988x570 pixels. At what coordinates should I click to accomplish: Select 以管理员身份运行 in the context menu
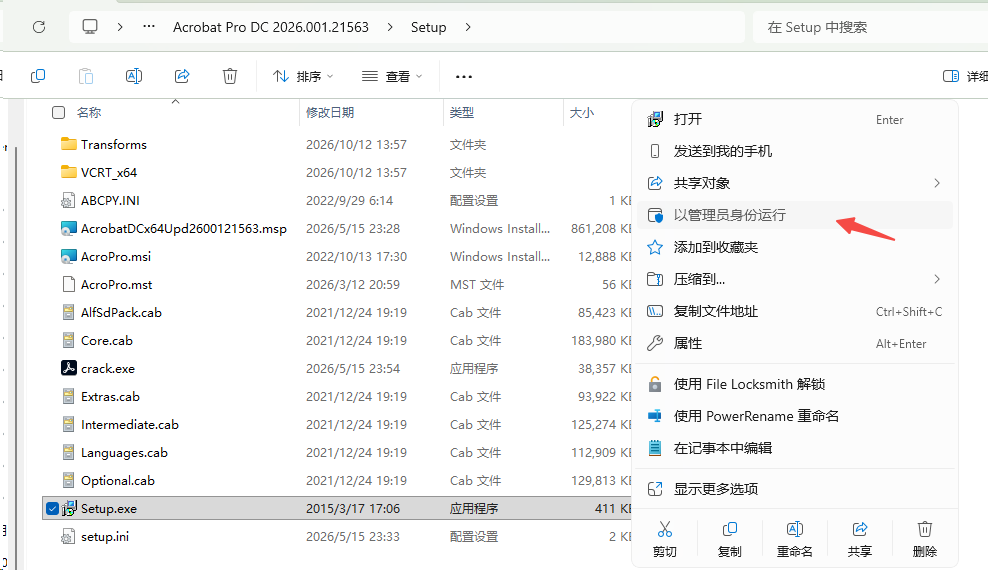(795, 215)
